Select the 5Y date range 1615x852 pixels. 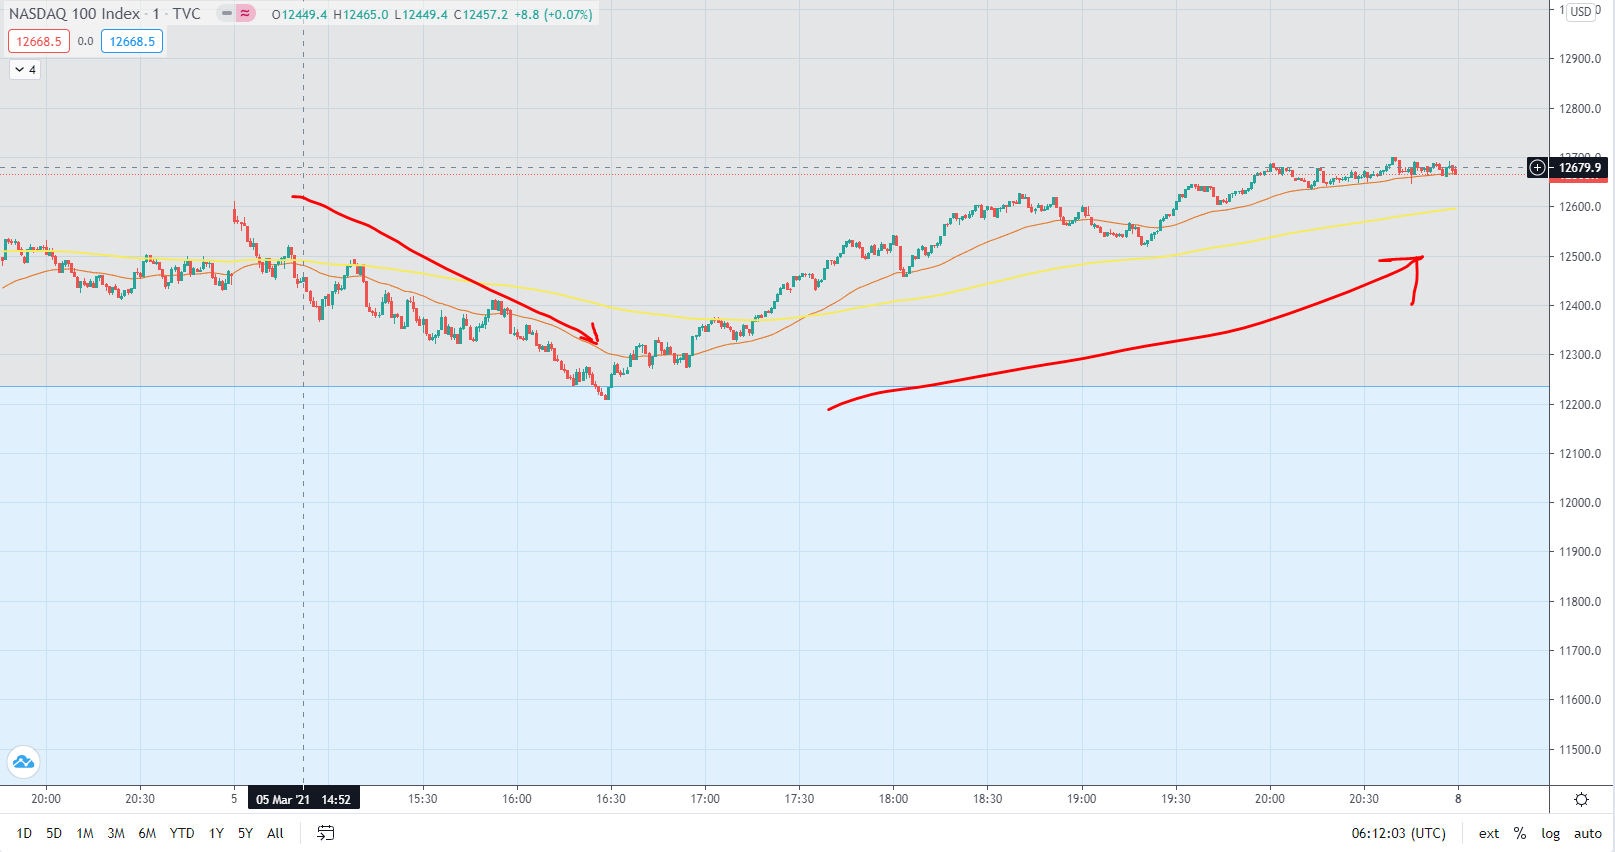(x=245, y=833)
